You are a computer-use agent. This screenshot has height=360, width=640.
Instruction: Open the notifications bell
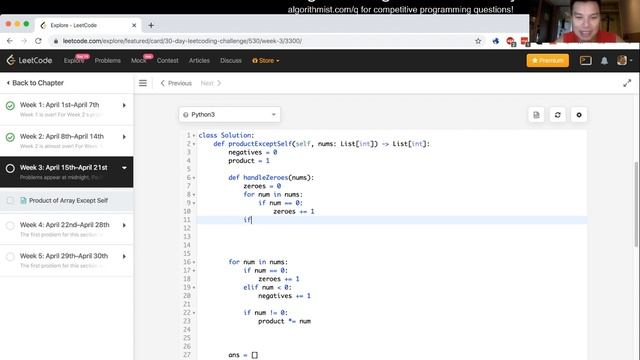[604, 60]
